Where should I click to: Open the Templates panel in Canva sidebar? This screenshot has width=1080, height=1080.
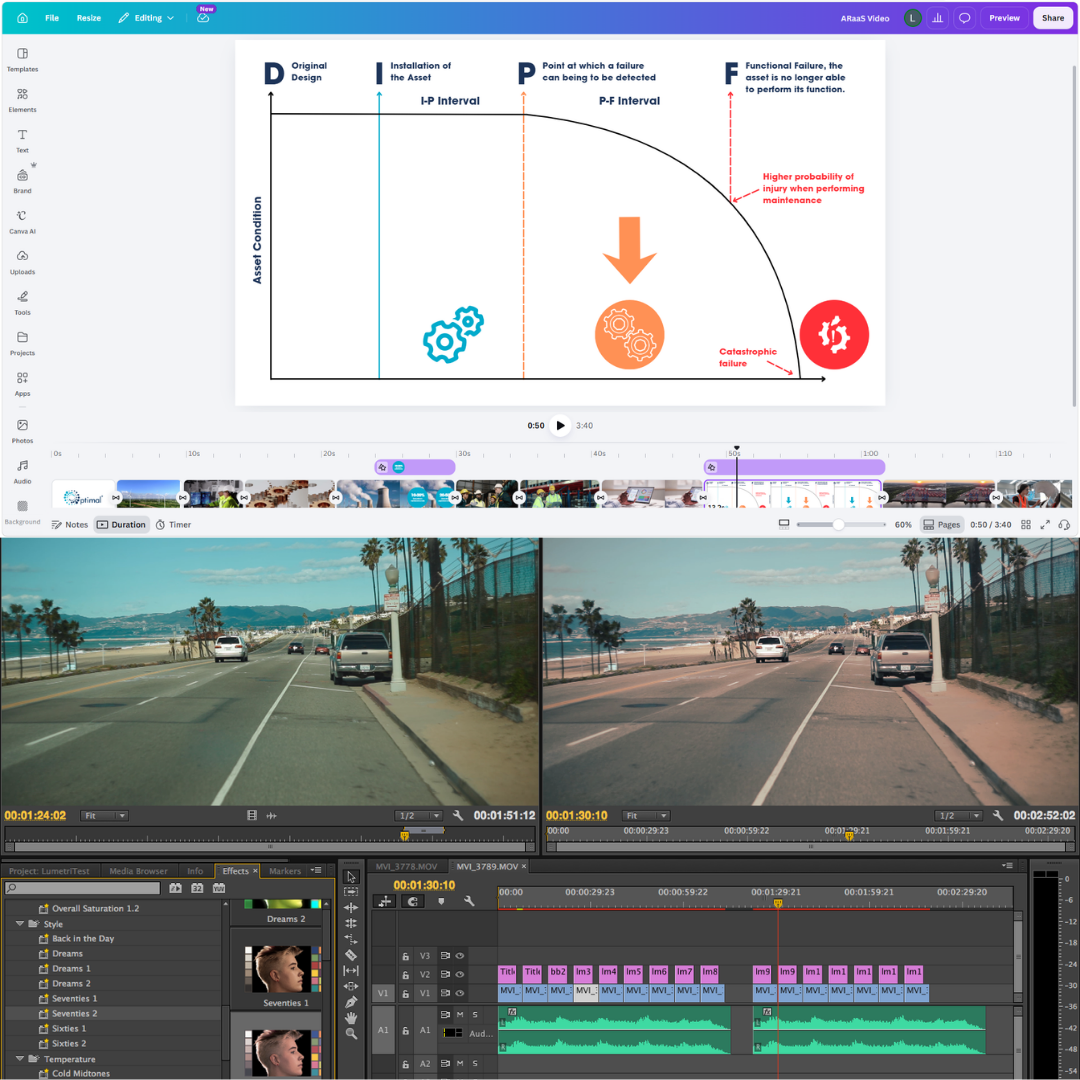(x=22, y=60)
